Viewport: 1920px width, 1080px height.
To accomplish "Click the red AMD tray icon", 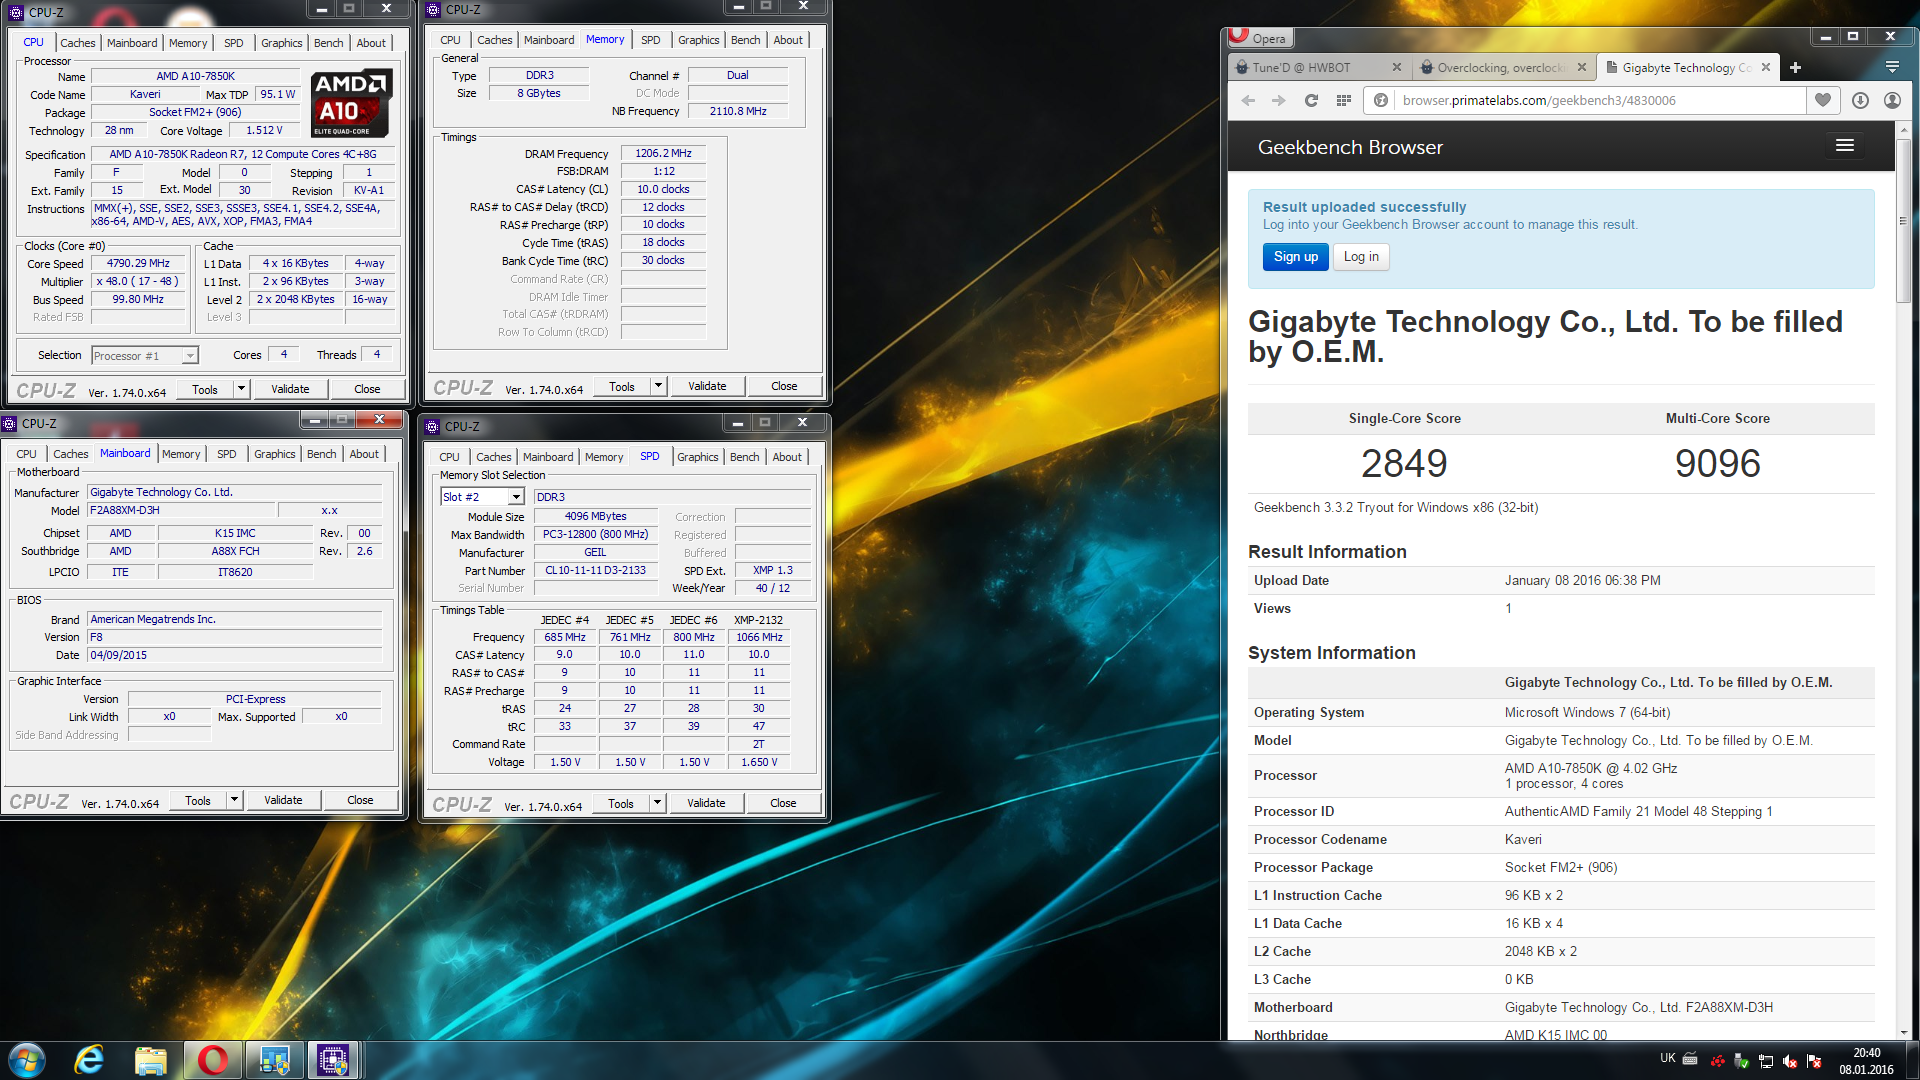I will (x=1718, y=1061).
